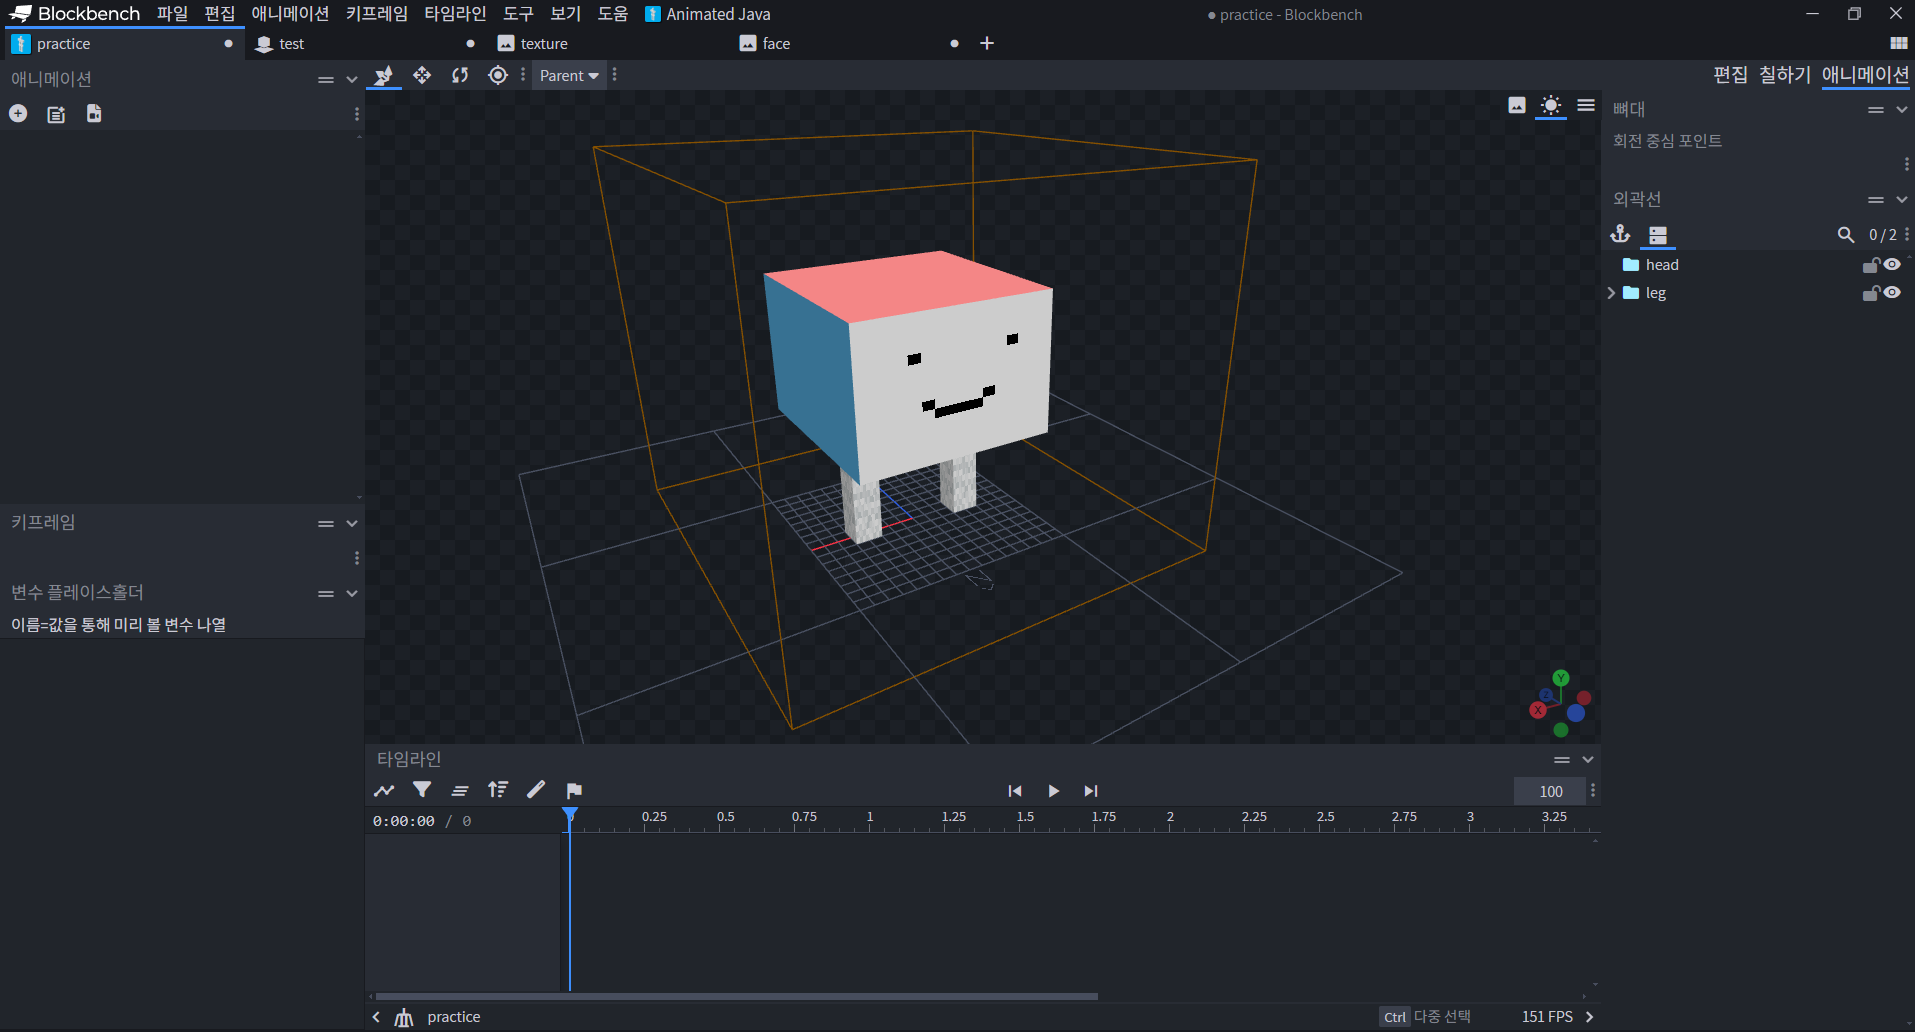
Task: Toggle the timeline graph editor icon
Action: [x=384, y=791]
